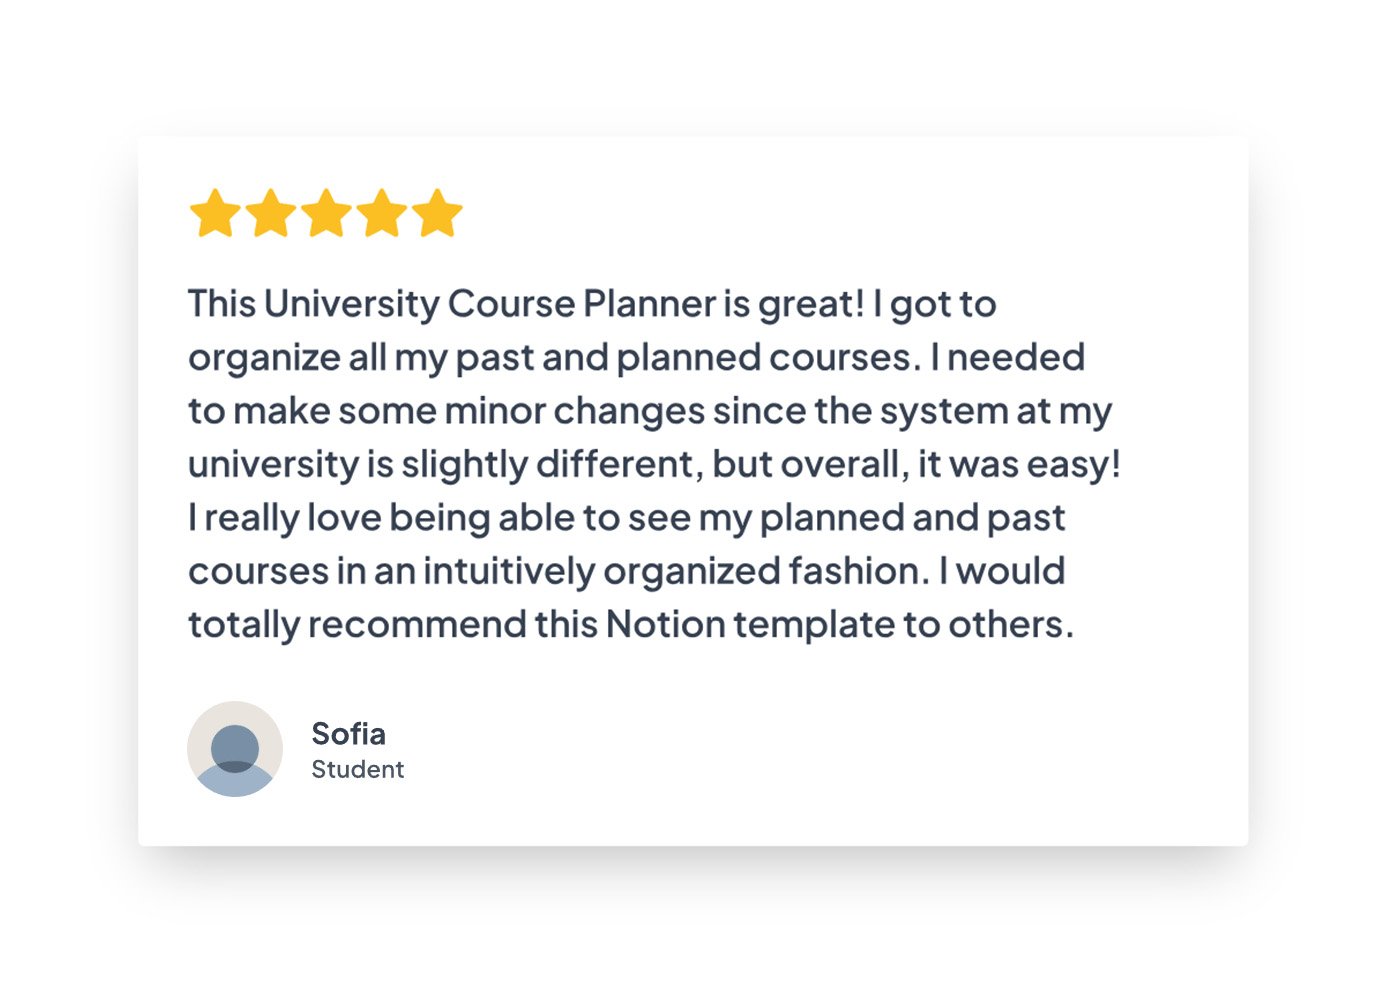Choose the middle star of five
This screenshot has width=1385, height=981.
click(x=327, y=213)
